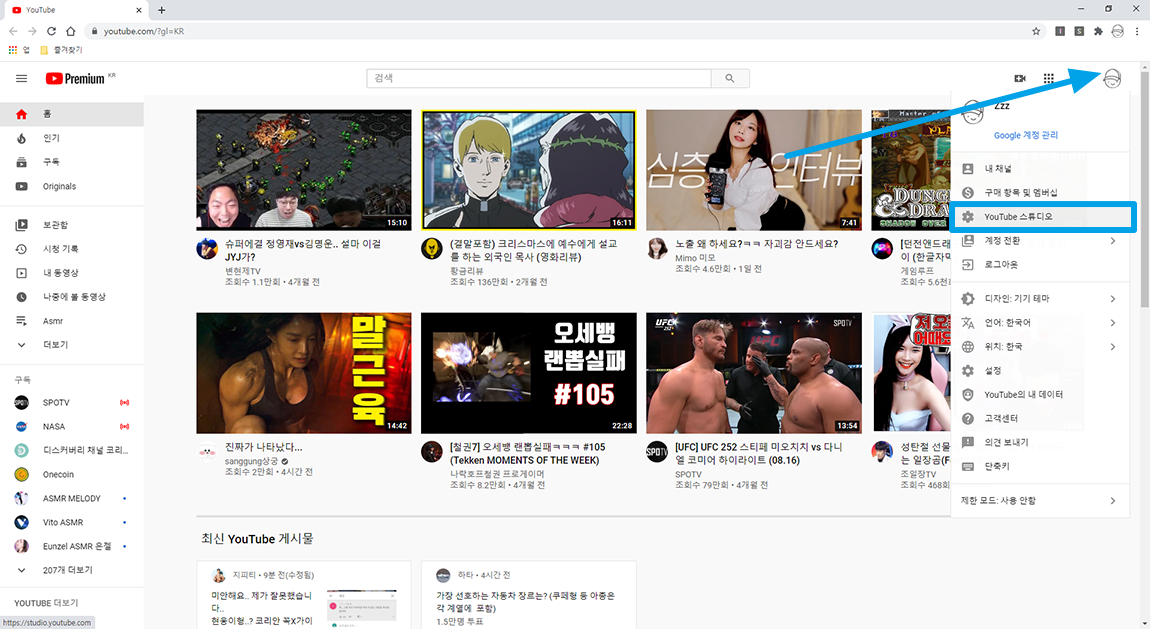Open 디자인: 기기 테마 submenu
Image resolution: width=1150 pixels, height=629 pixels.
point(1040,298)
